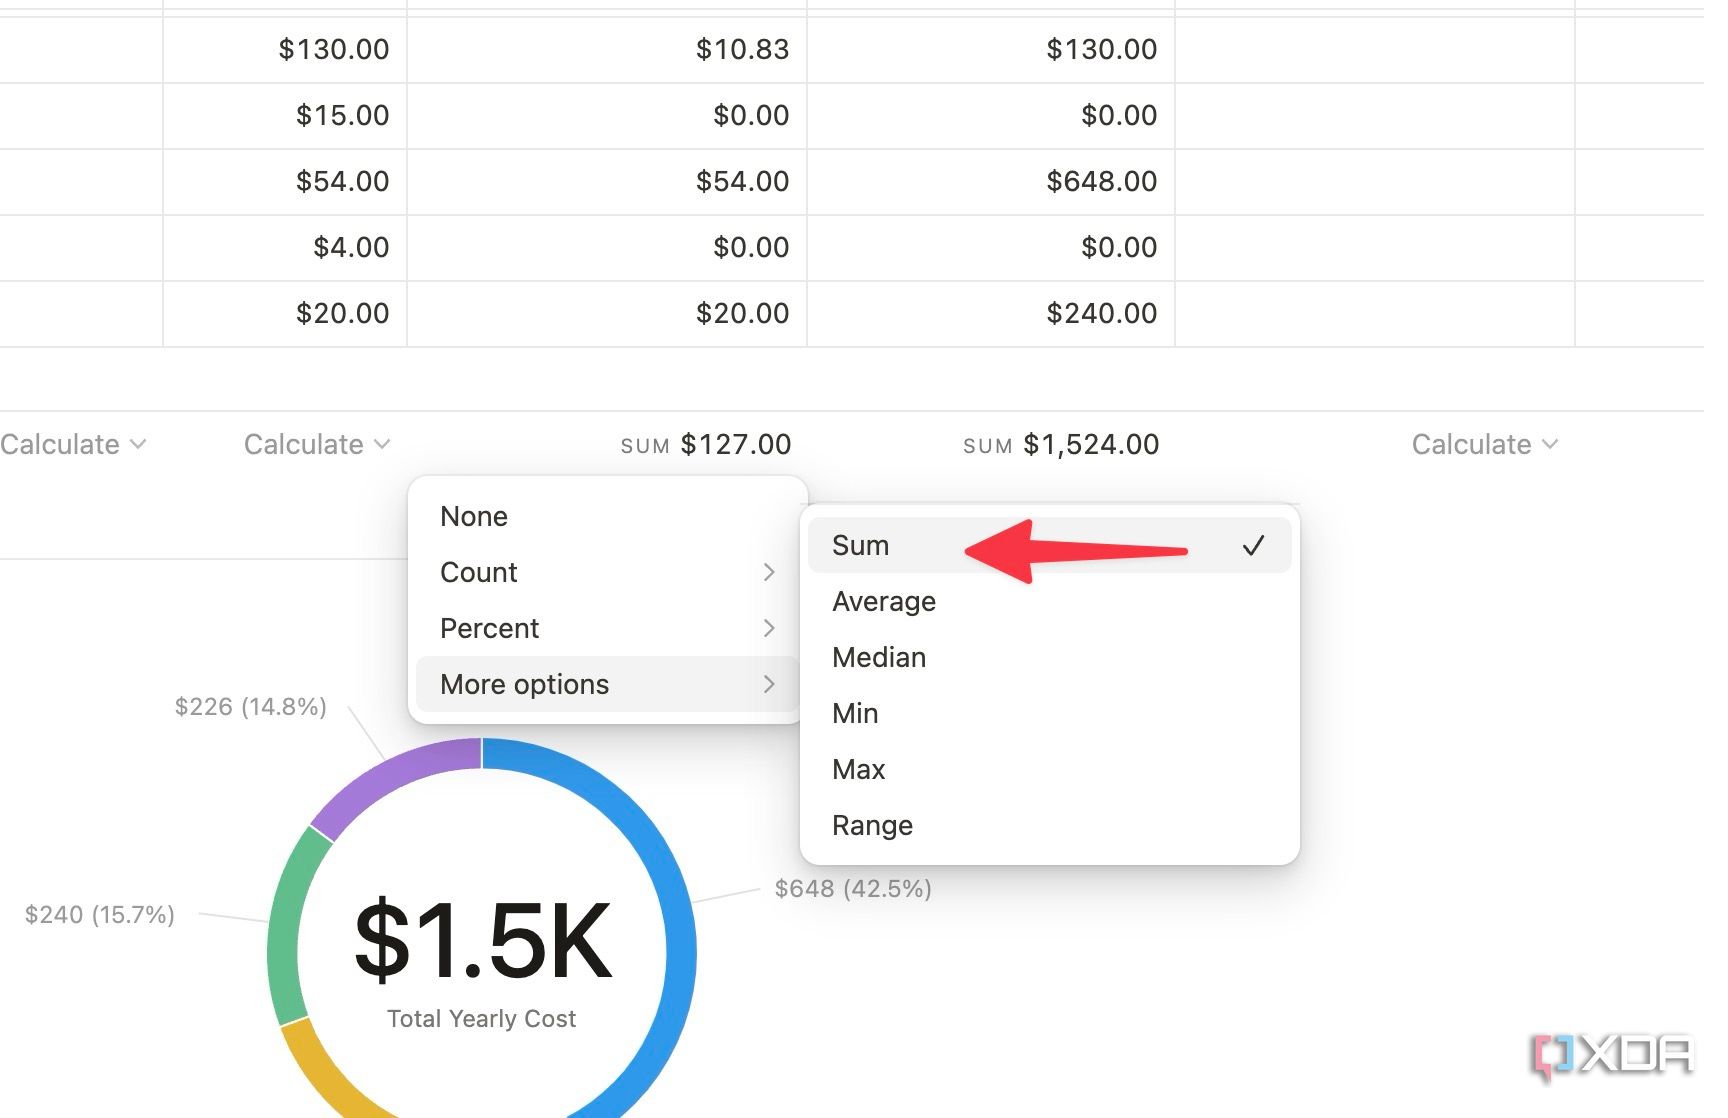Image resolution: width=1728 pixels, height=1118 pixels.
Task: Choose None to clear the calculation
Action: click(x=472, y=516)
